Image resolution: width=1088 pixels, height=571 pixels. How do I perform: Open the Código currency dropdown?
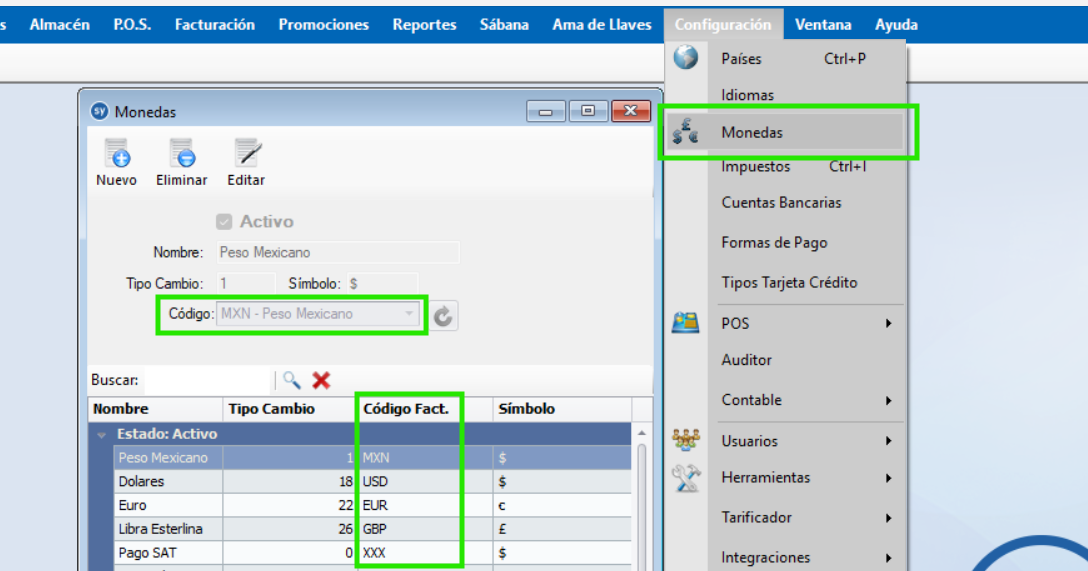409,314
